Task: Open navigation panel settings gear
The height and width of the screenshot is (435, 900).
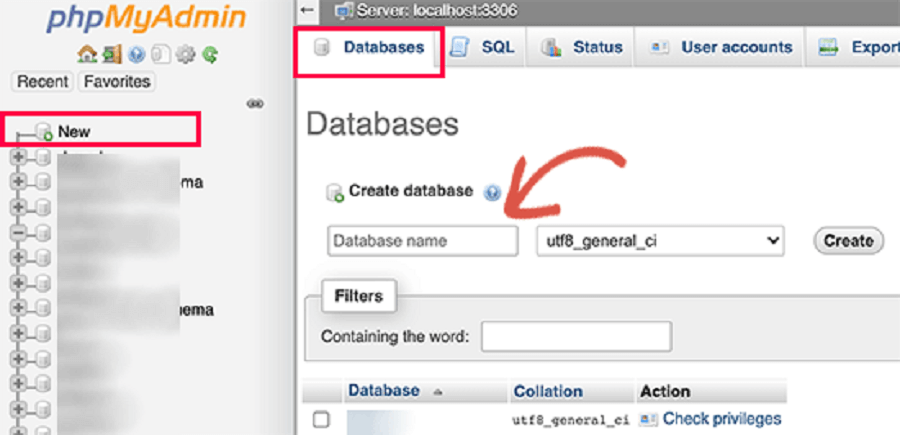Action: point(186,55)
